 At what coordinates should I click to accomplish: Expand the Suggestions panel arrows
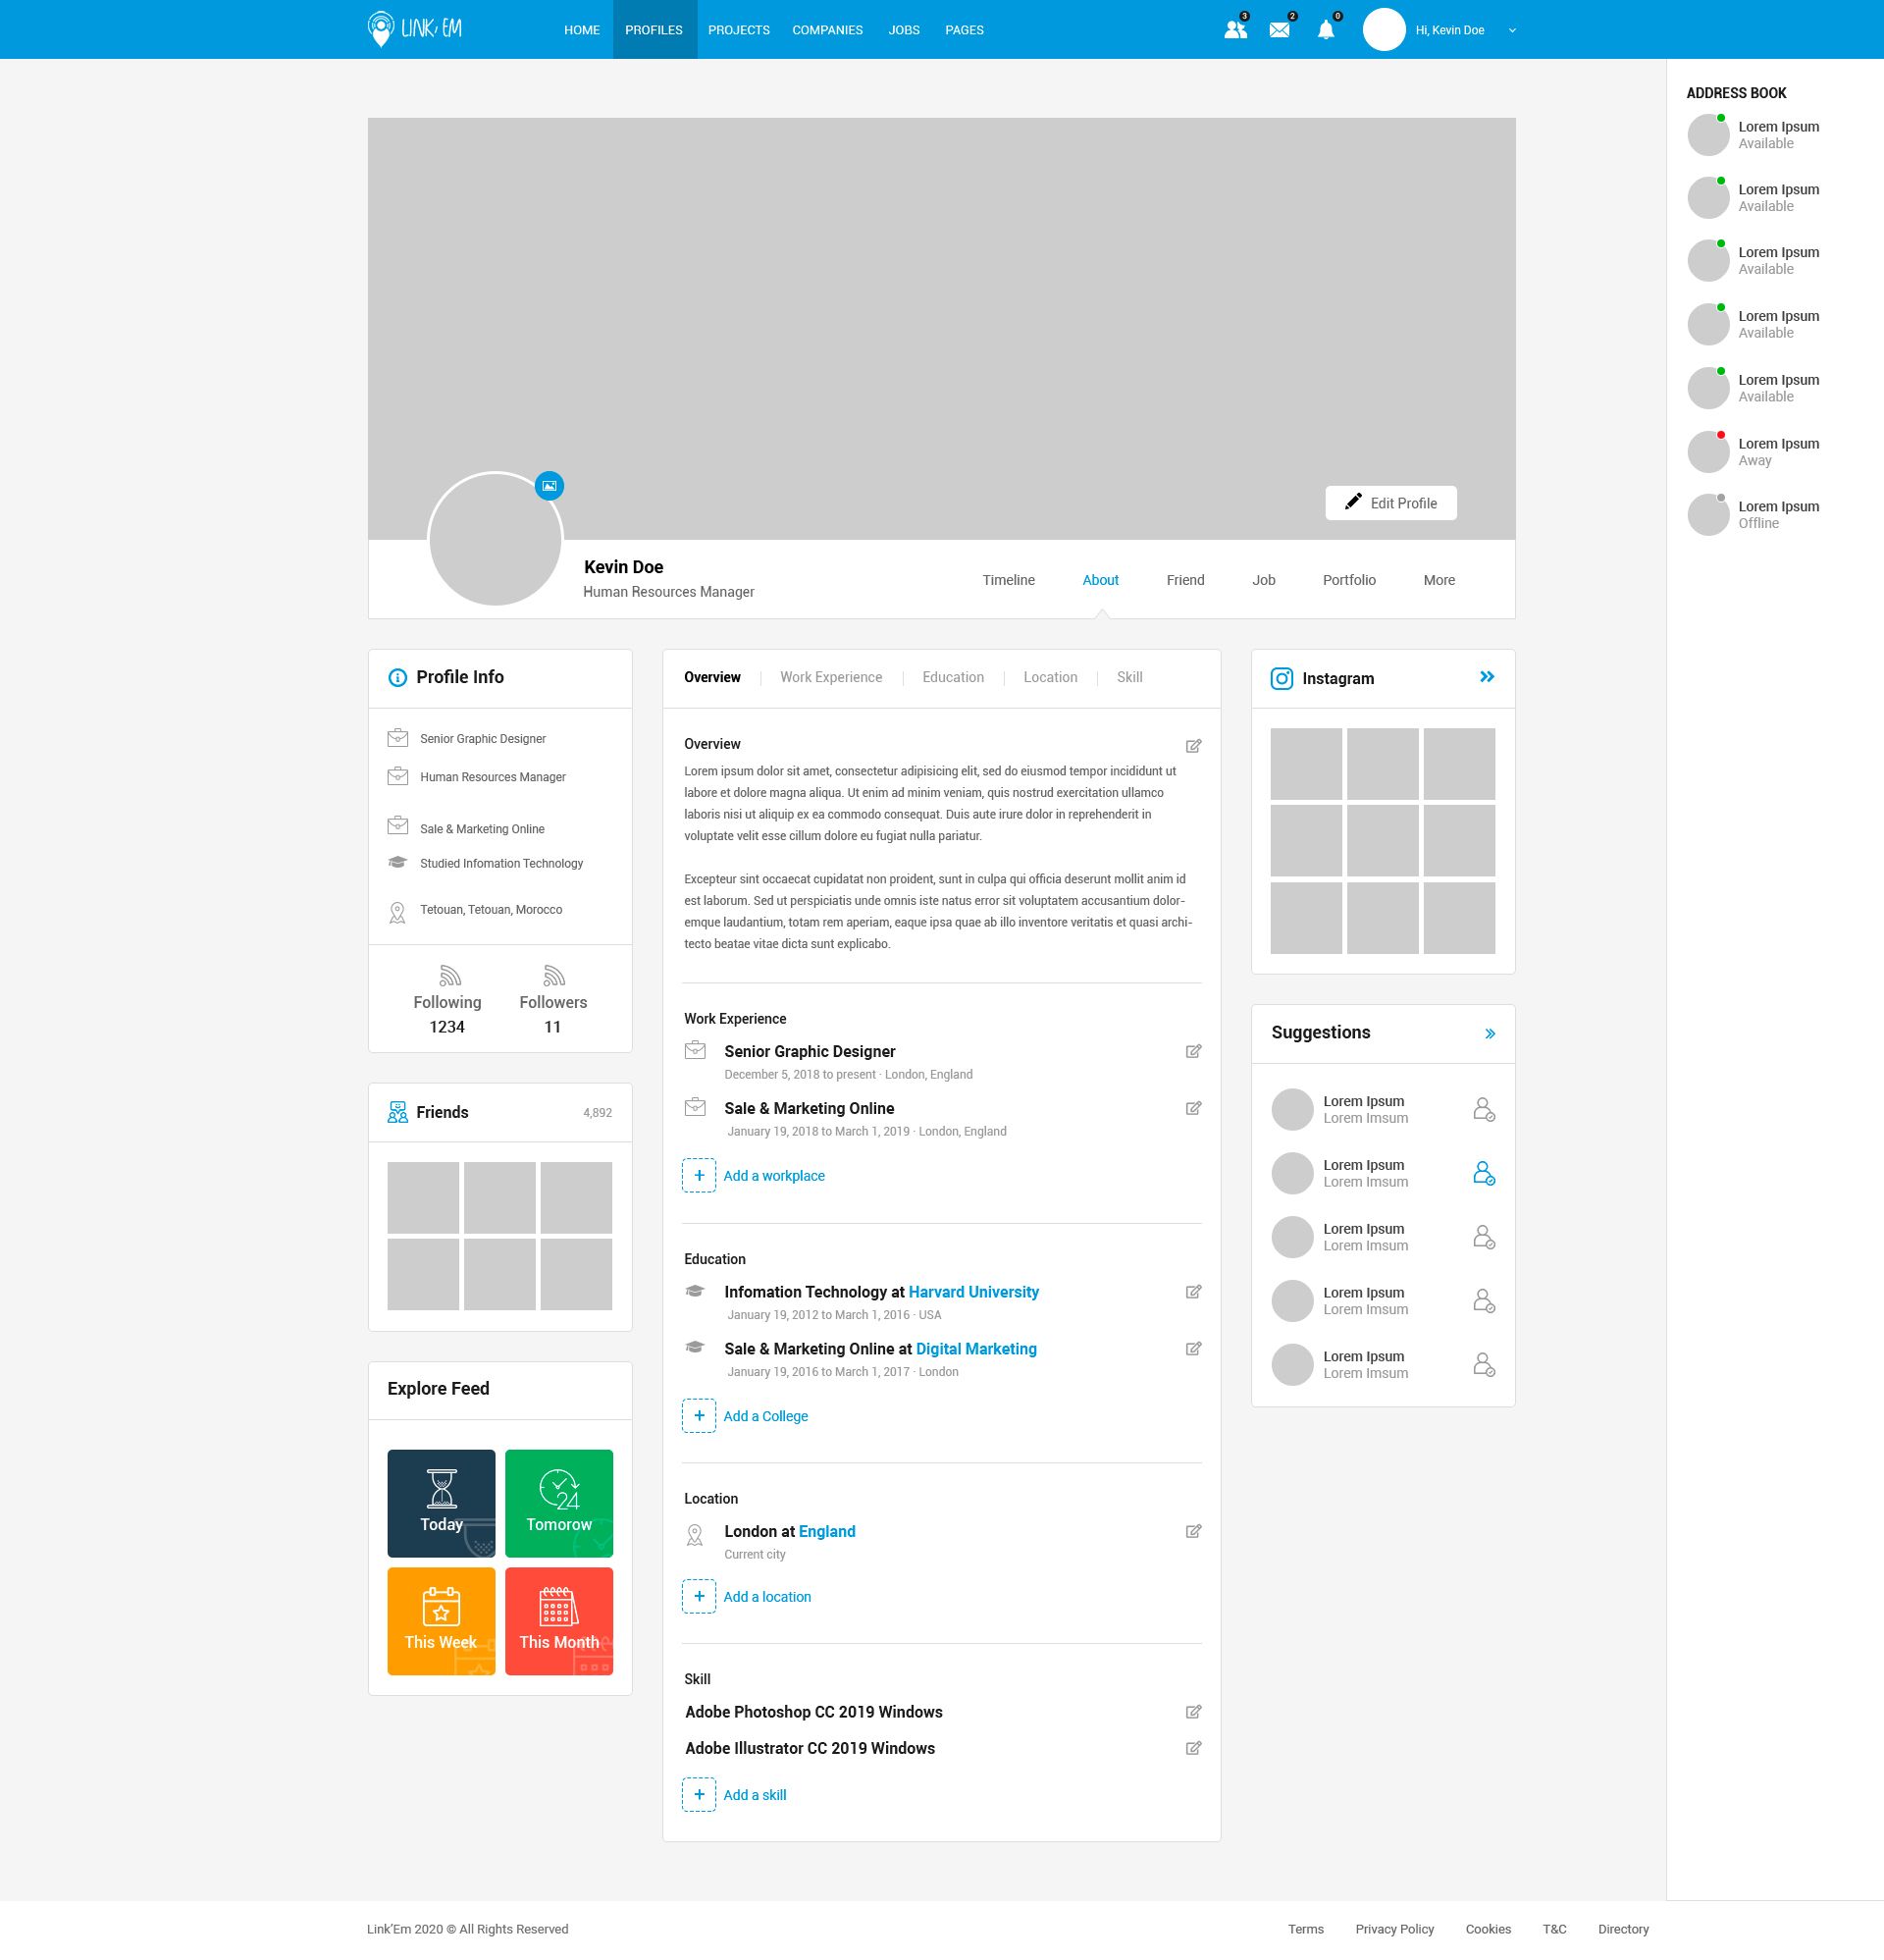pyautogui.click(x=1490, y=1034)
